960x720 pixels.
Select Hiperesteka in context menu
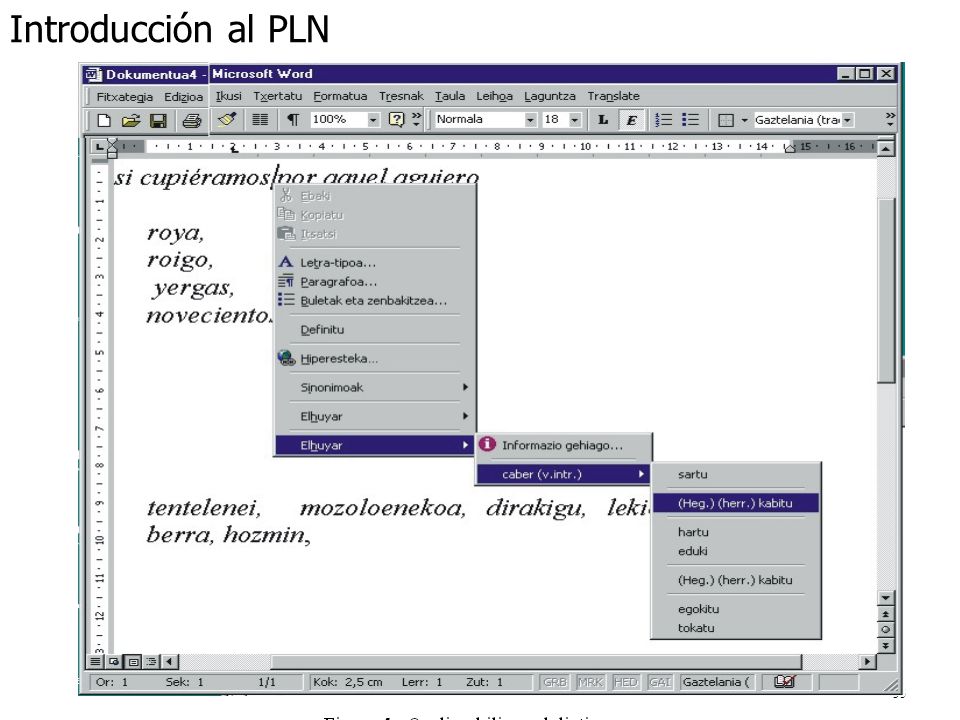tap(374, 358)
